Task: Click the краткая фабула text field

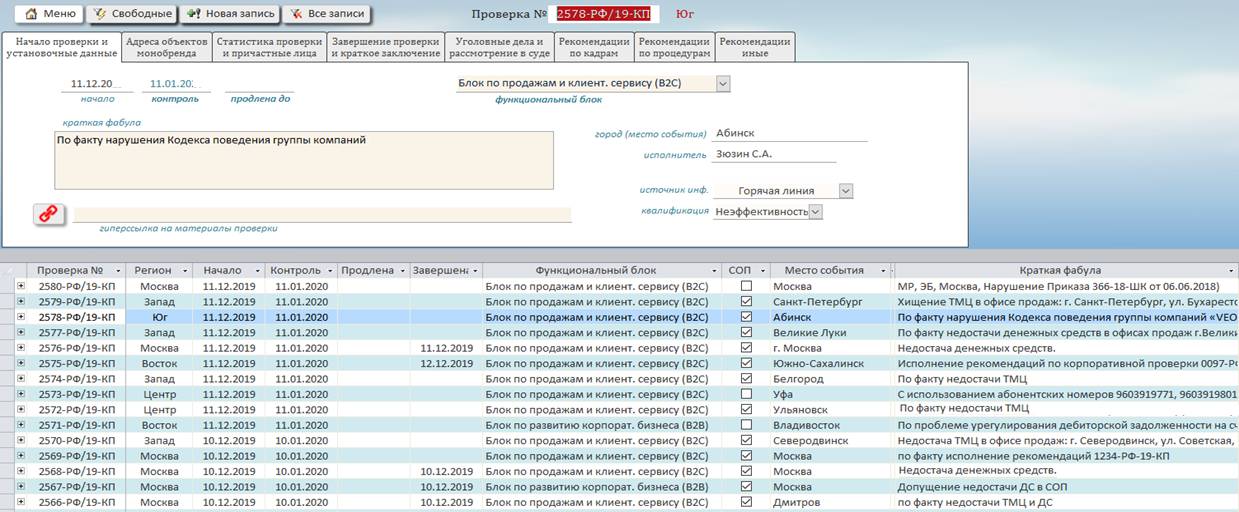Action: (x=303, y=160)
